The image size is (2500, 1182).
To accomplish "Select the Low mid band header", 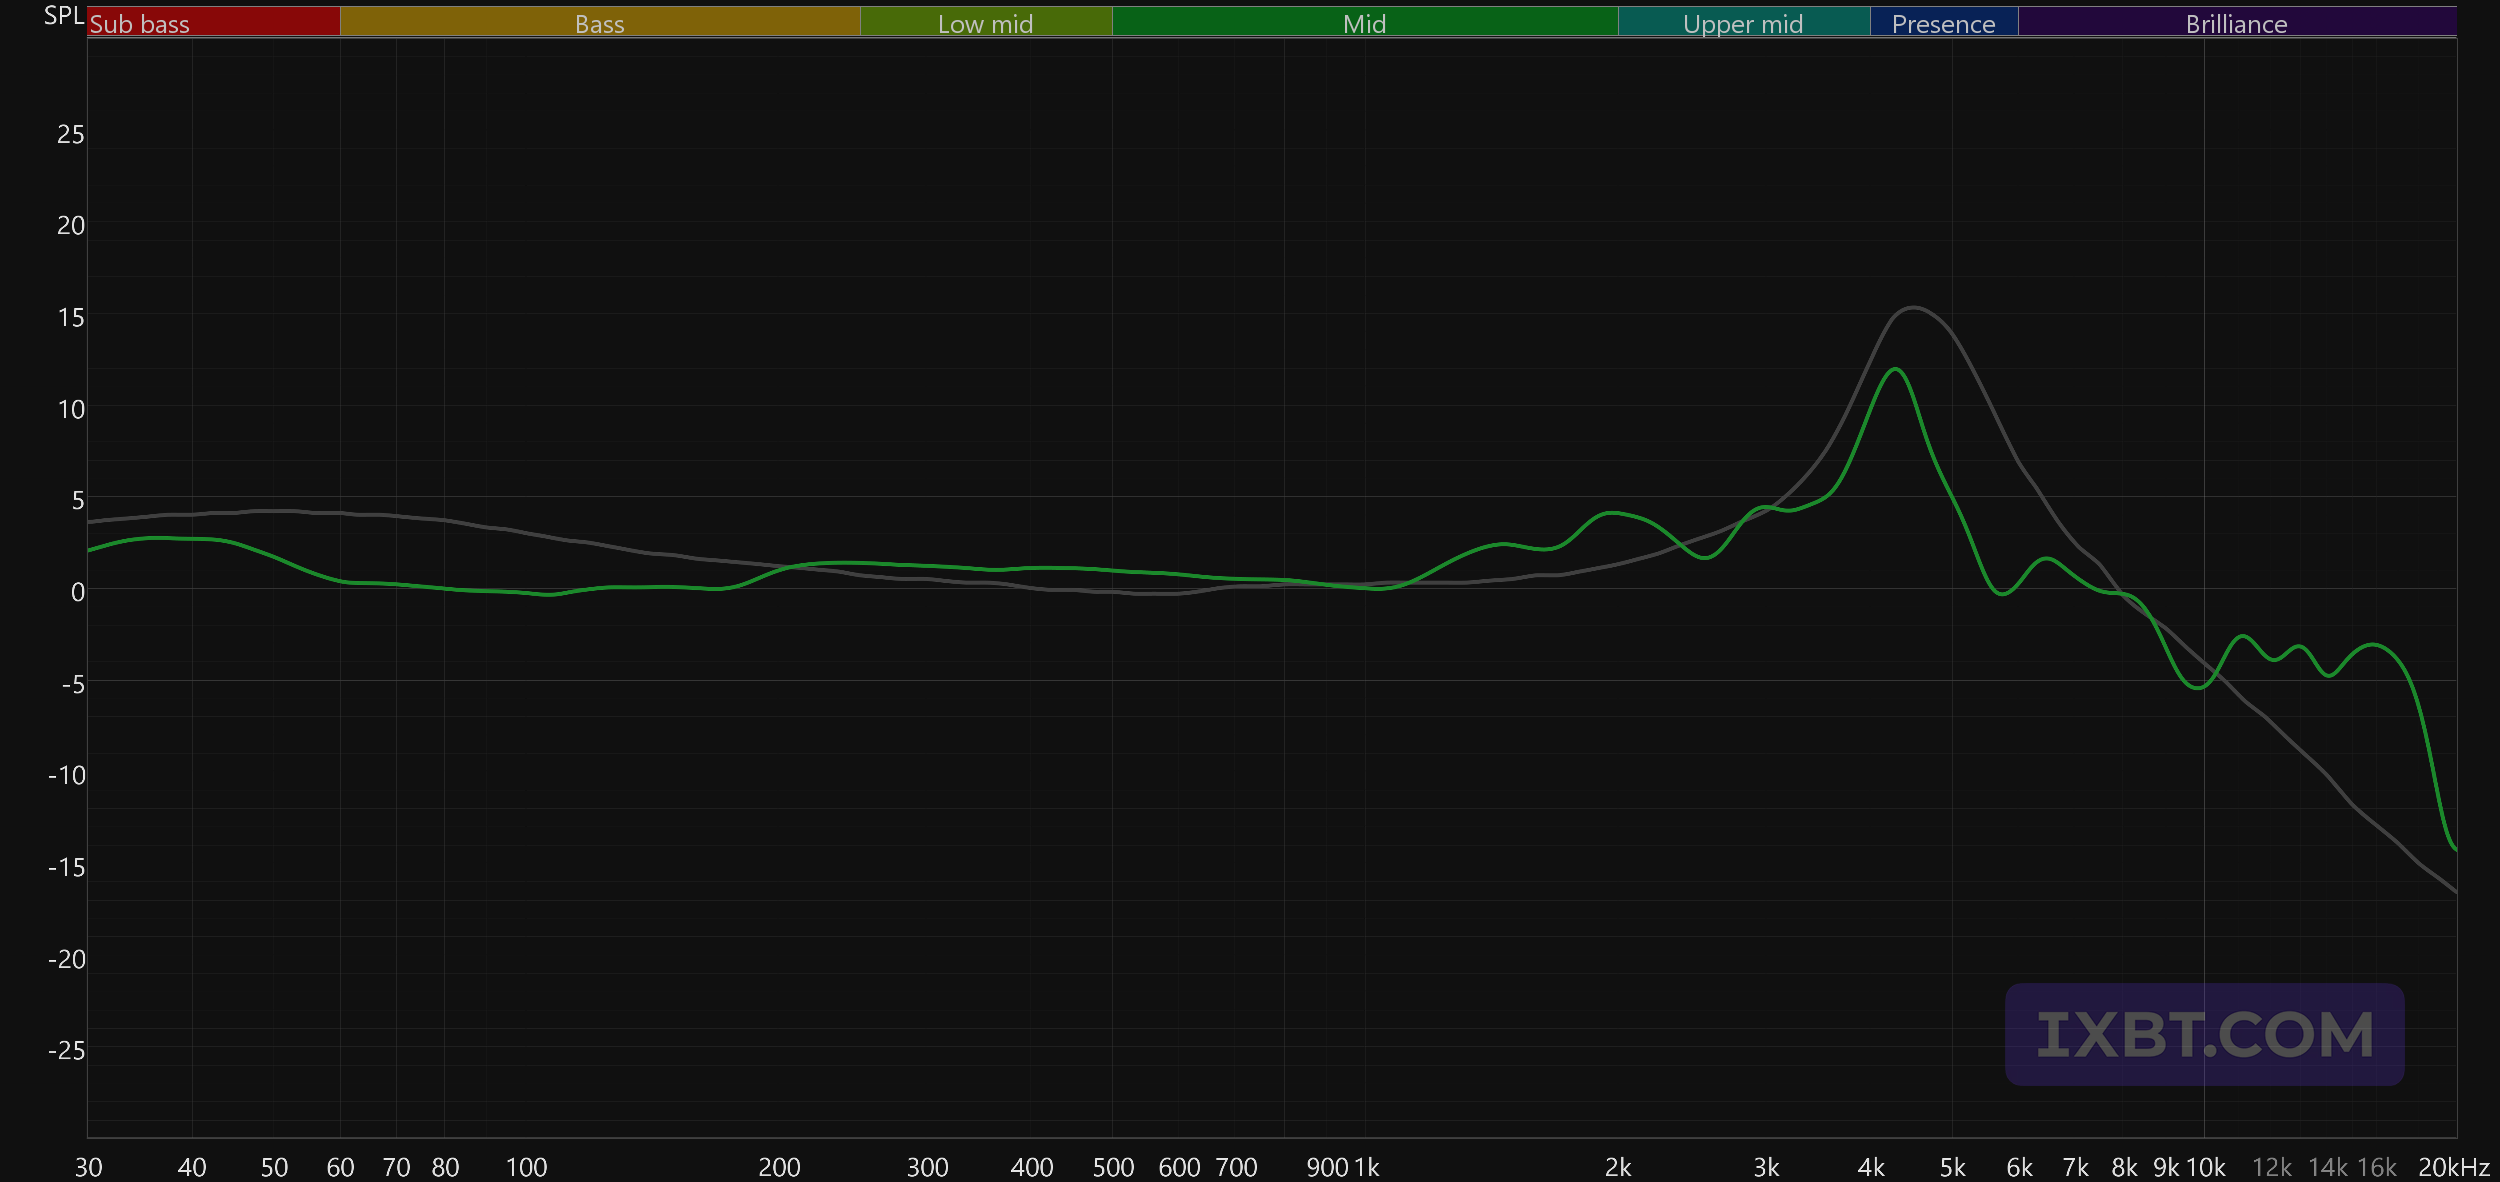I will [x=985, y=23].
